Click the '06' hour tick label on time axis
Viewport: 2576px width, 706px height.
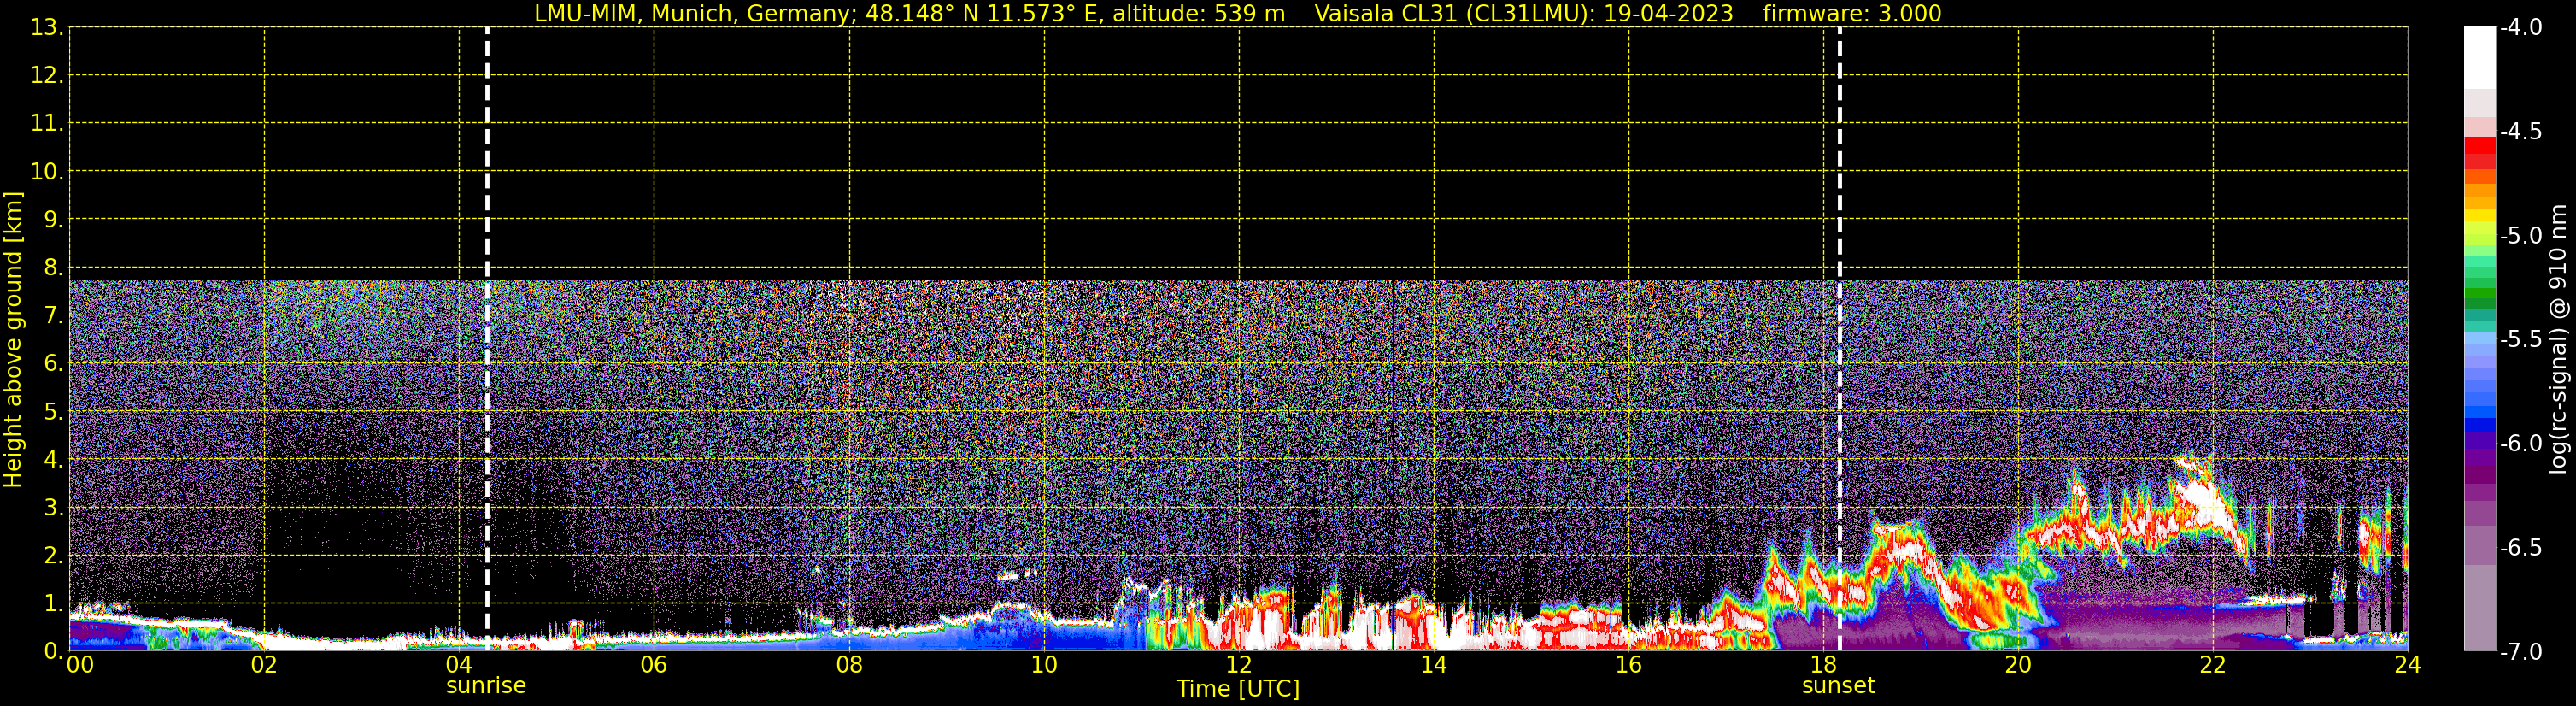tap(654, 665)
